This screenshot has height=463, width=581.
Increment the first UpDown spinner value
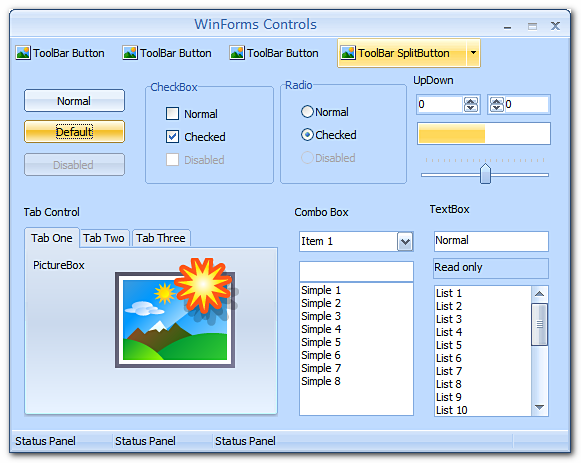click(471, 101)
